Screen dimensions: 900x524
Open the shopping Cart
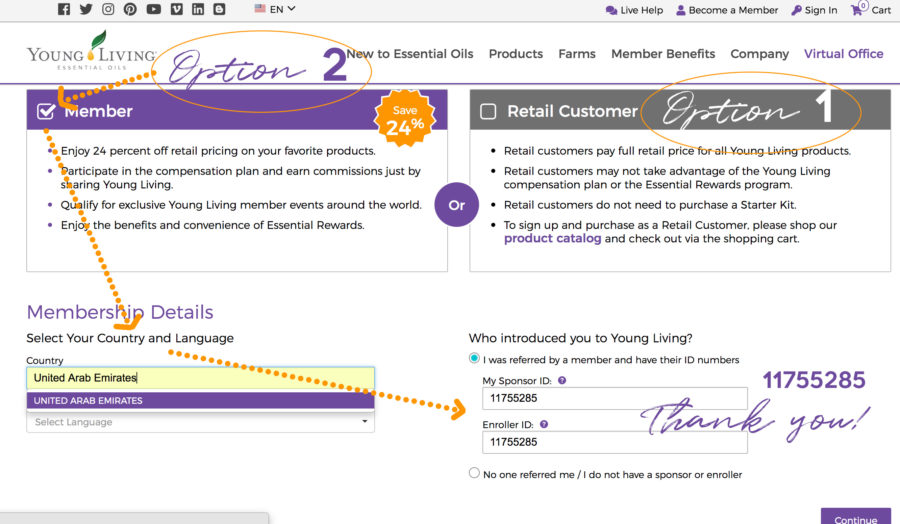(x=871, y=10)
